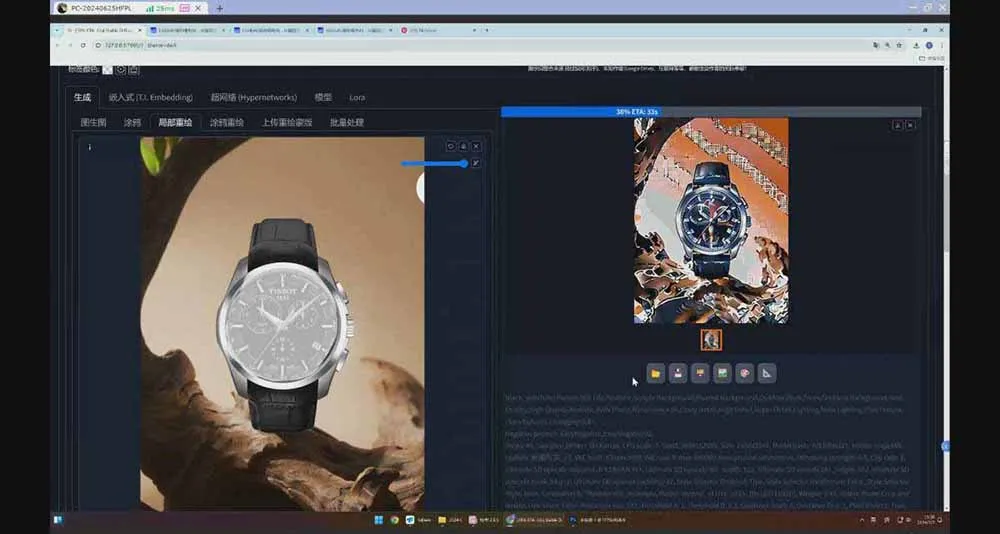Open the 涂鸦重绘 tab
The image size is (1000, 534).
pos(227,122)
